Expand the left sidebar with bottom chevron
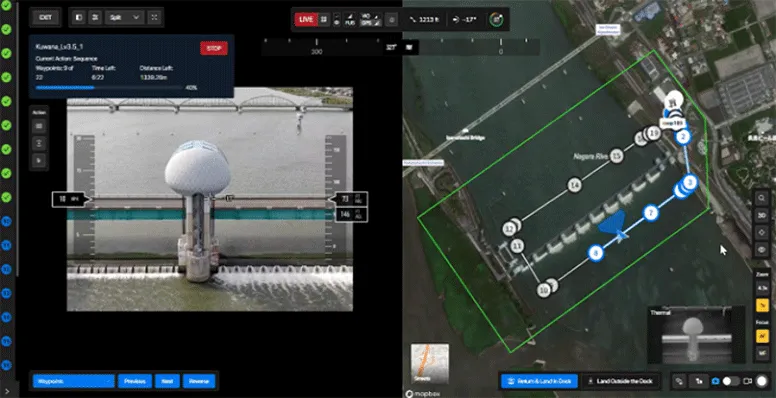This screenshot has height=398, width=776. pos(6,391)
